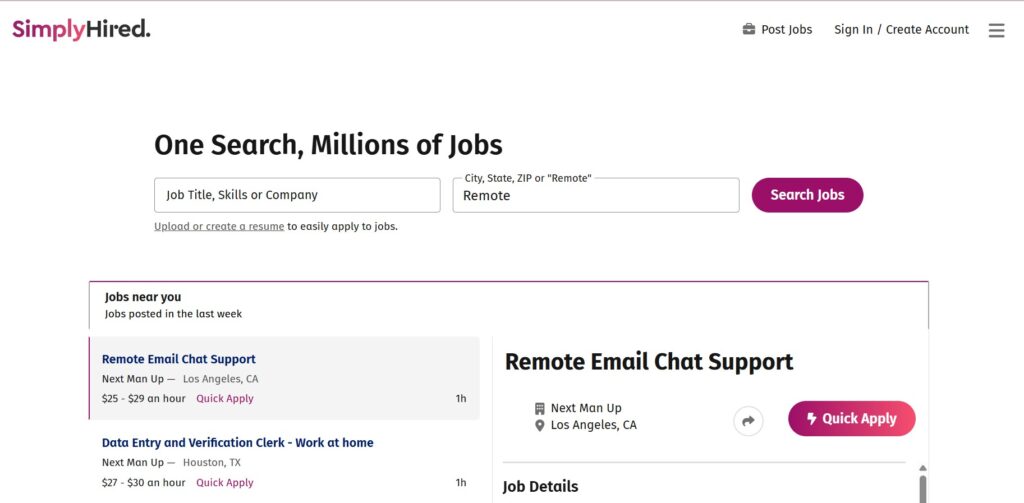Open Post Jobs in the header
This screenshot has height=503, width=1024.
pyautogui.click(x=786, y=29)
